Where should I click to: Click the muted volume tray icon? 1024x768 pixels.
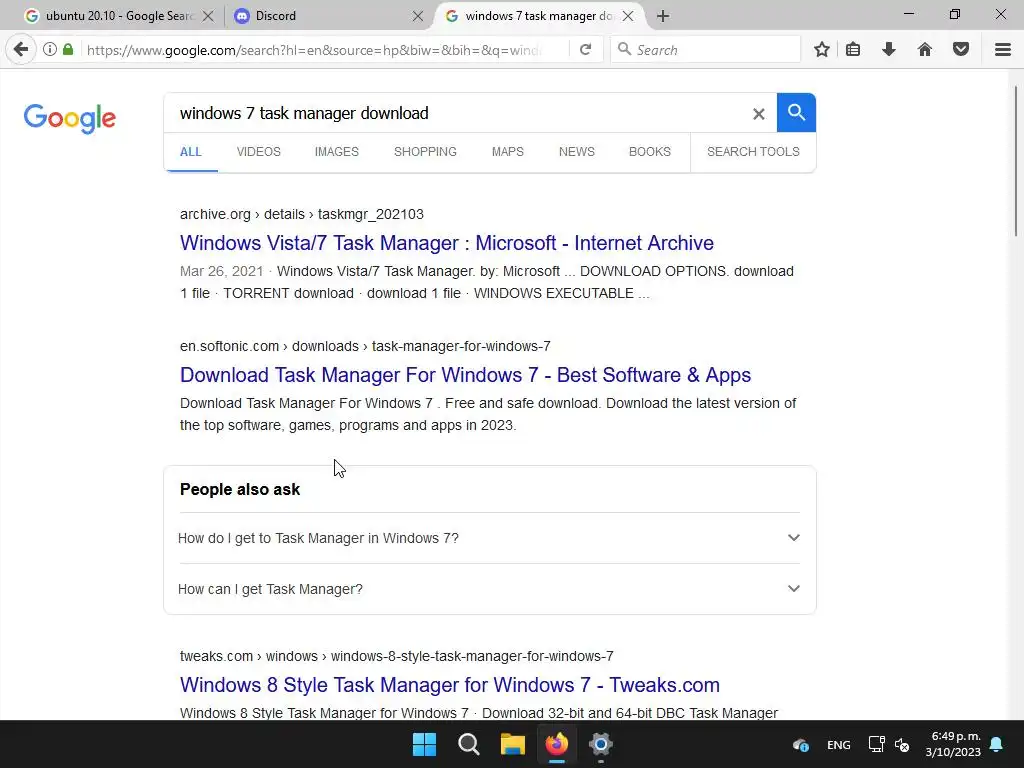pos(902,744)
